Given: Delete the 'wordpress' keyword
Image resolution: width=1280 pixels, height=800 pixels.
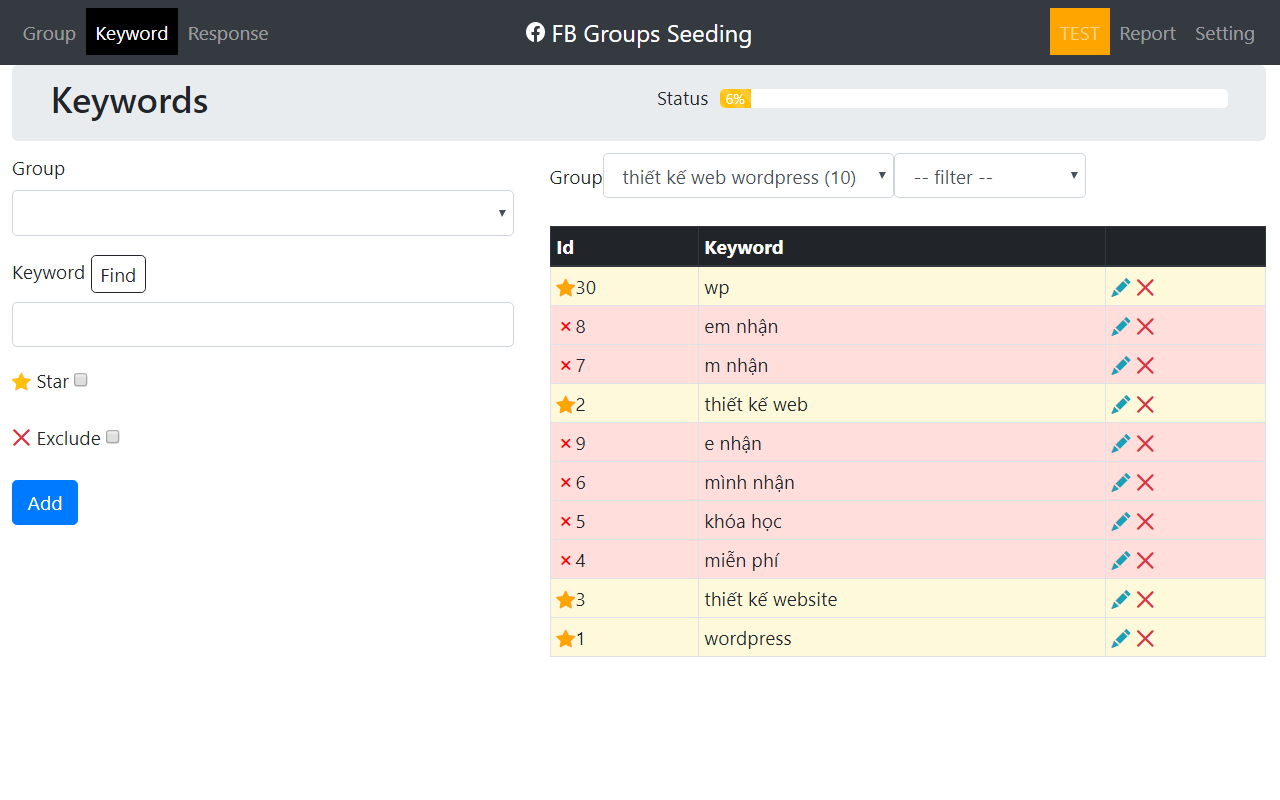Looking at the screenshot, I should coord(1146,638).
